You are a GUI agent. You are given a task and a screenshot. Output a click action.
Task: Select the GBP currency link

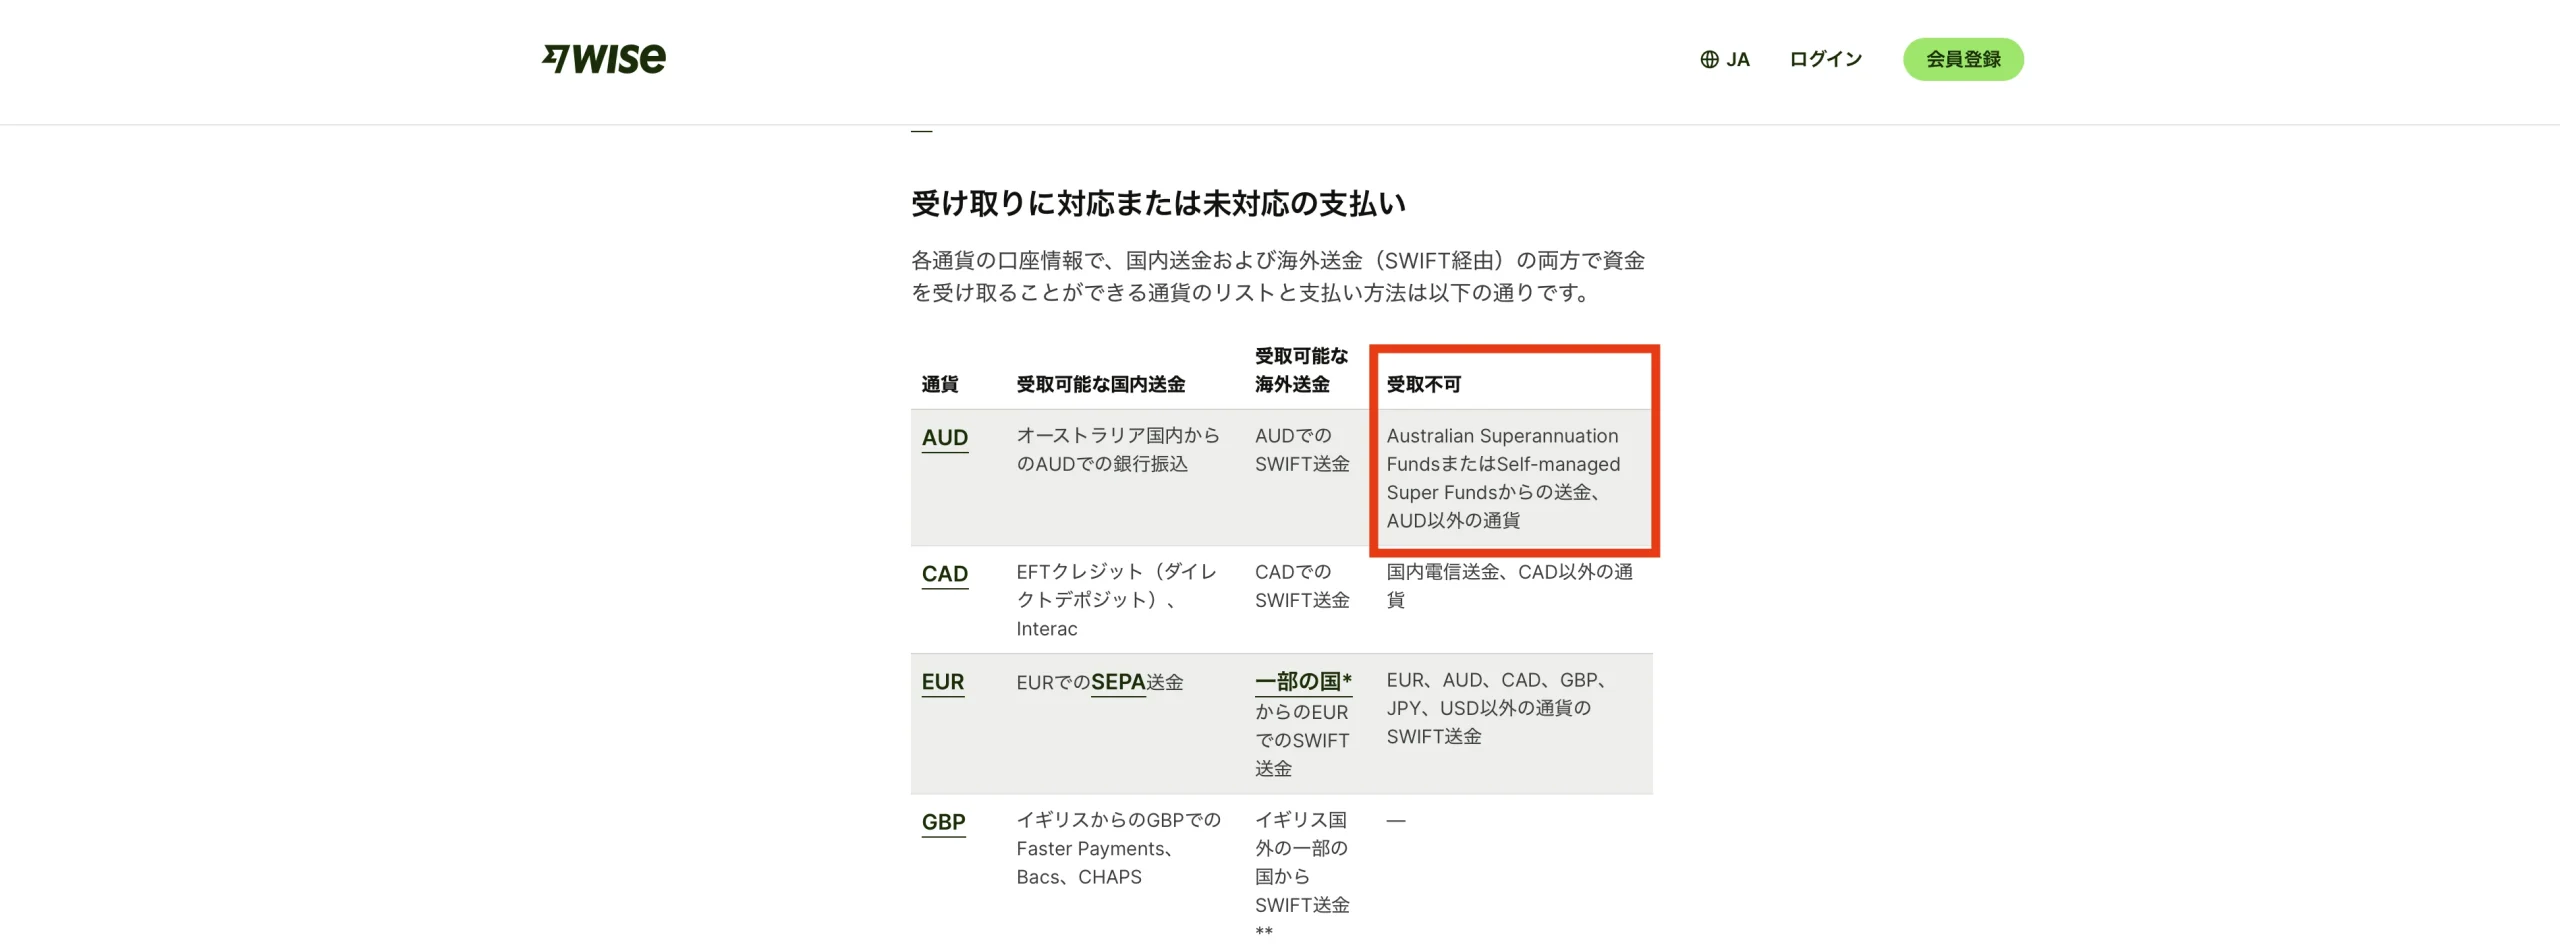click(943, 822)
